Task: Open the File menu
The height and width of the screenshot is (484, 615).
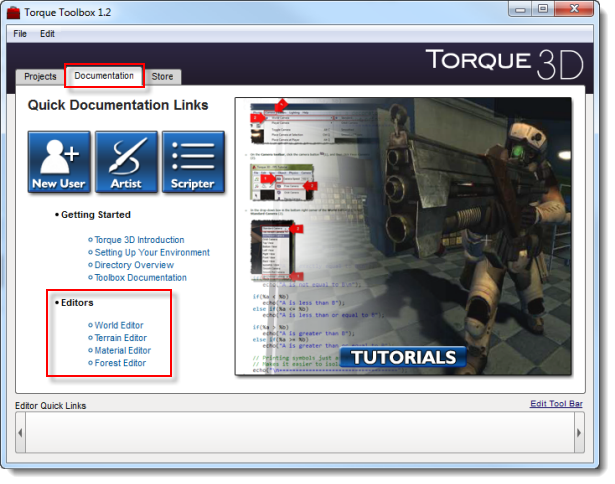Action: 20,34
